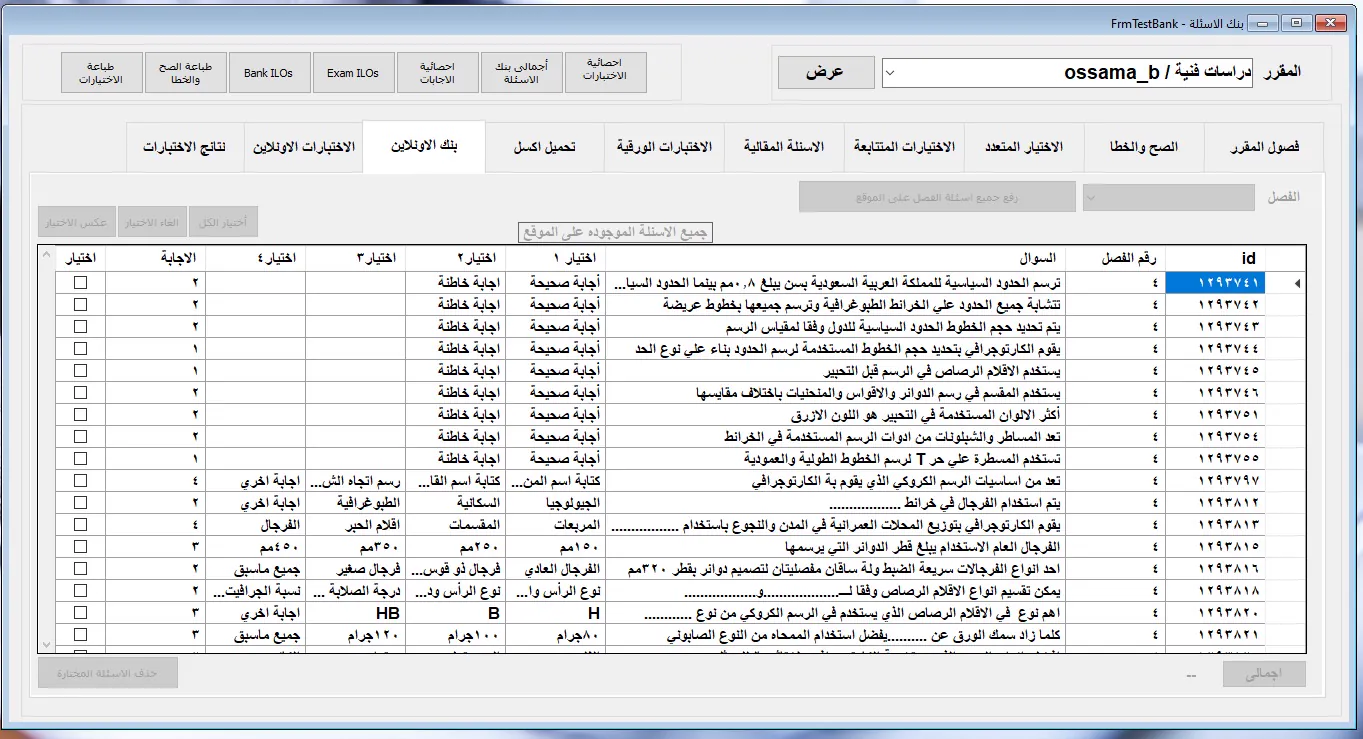
Task: Click جميع الاسئلة الموجوده على الموقع button
Action: 616,232
